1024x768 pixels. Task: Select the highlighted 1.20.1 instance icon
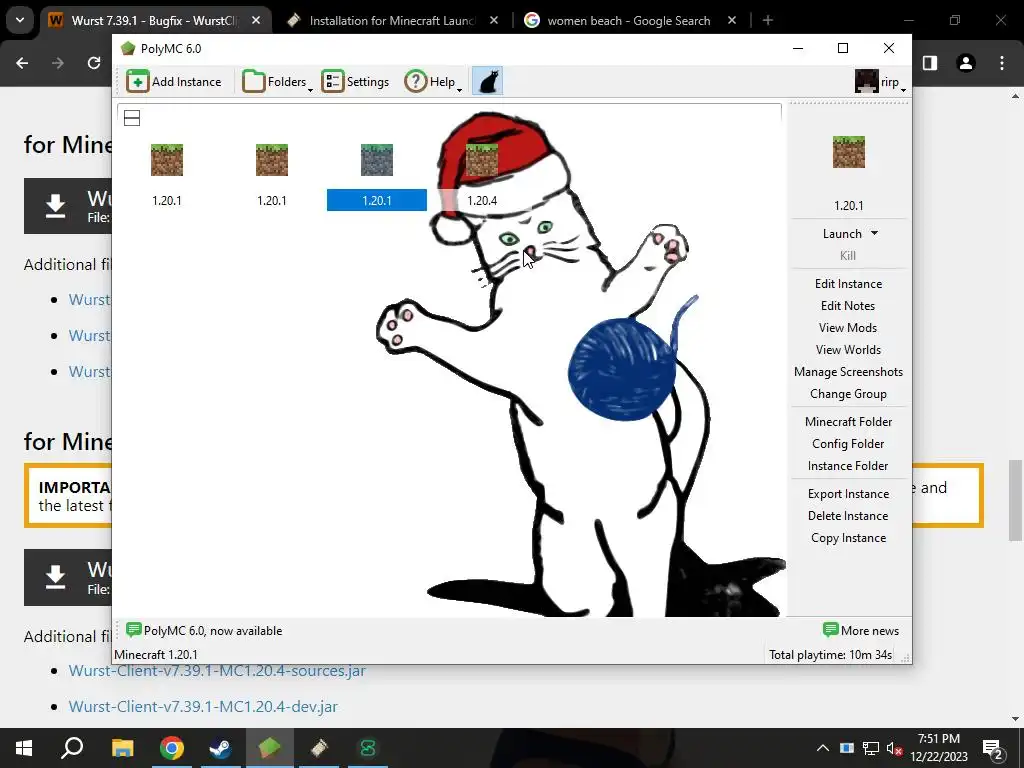click(377, 160)
